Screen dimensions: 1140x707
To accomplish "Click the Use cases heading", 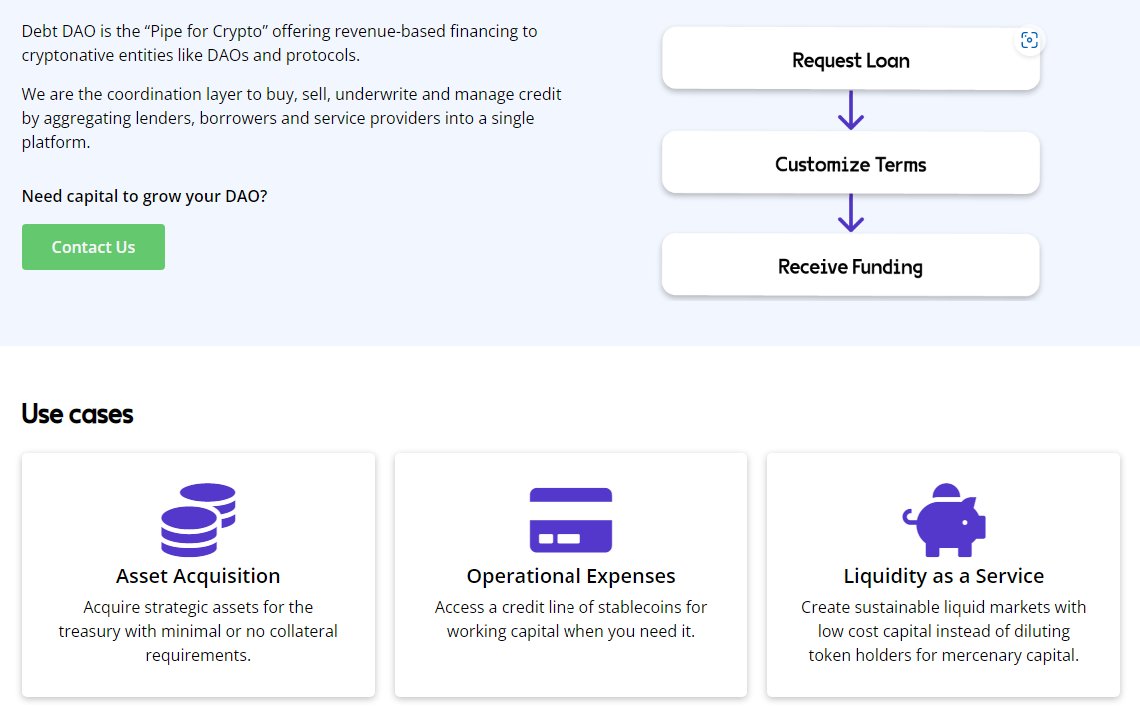I will 77,414.
